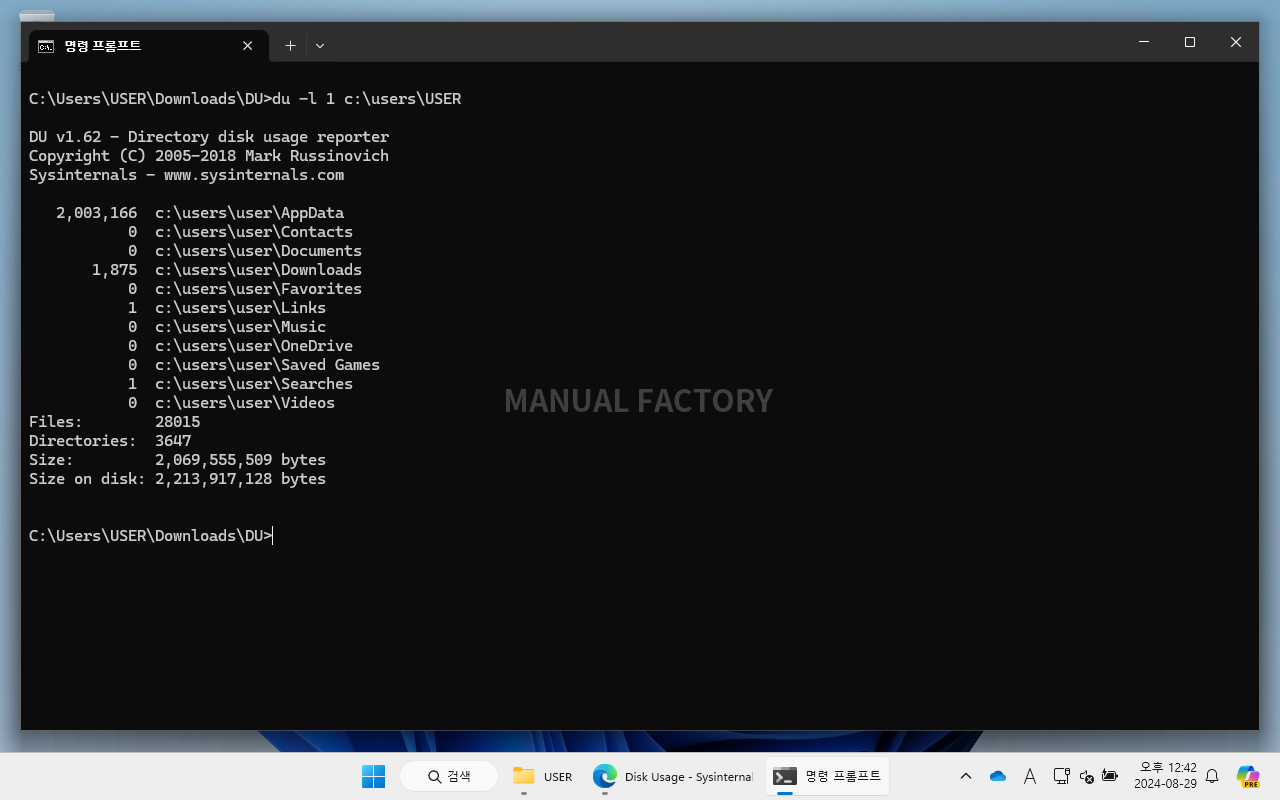
Task: Expand the new tab profile dropdown
Action: pyautogui.click(x=320, y=45)
